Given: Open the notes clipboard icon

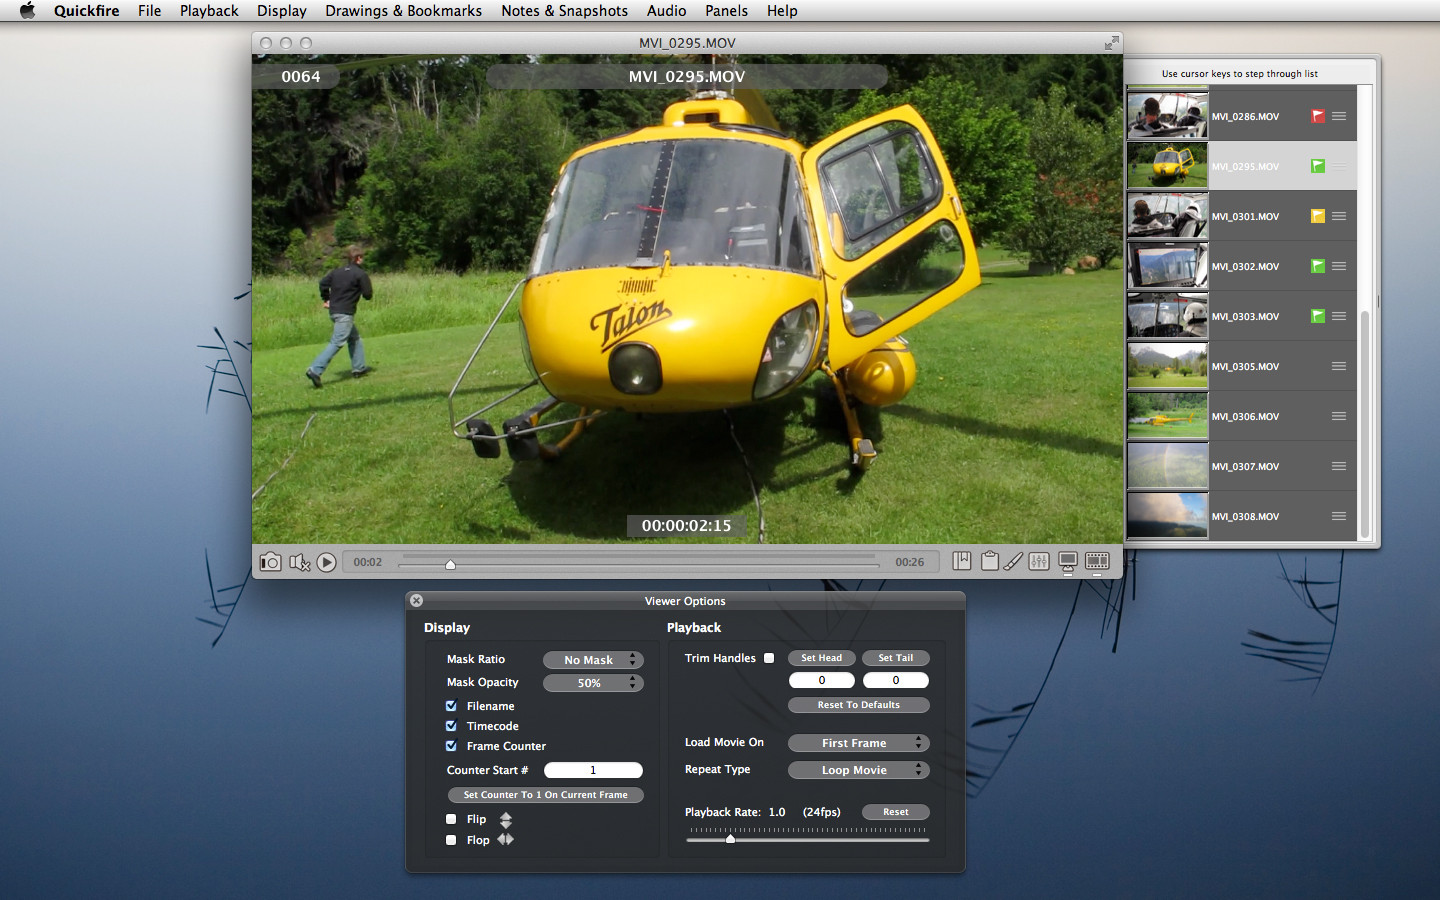Looking at the screenshot, I should [990, 561].
